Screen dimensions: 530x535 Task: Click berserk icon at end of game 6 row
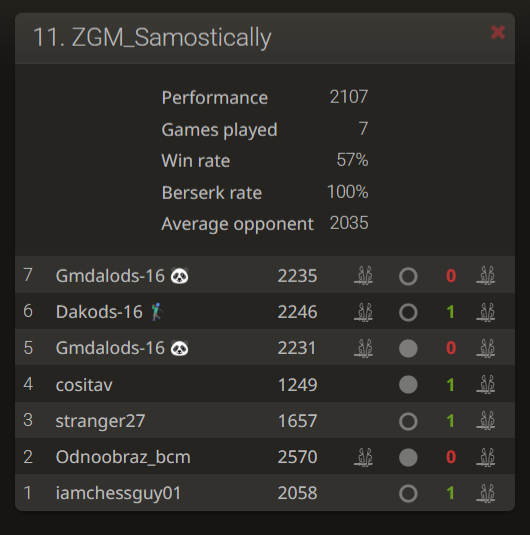coord(485,312)
